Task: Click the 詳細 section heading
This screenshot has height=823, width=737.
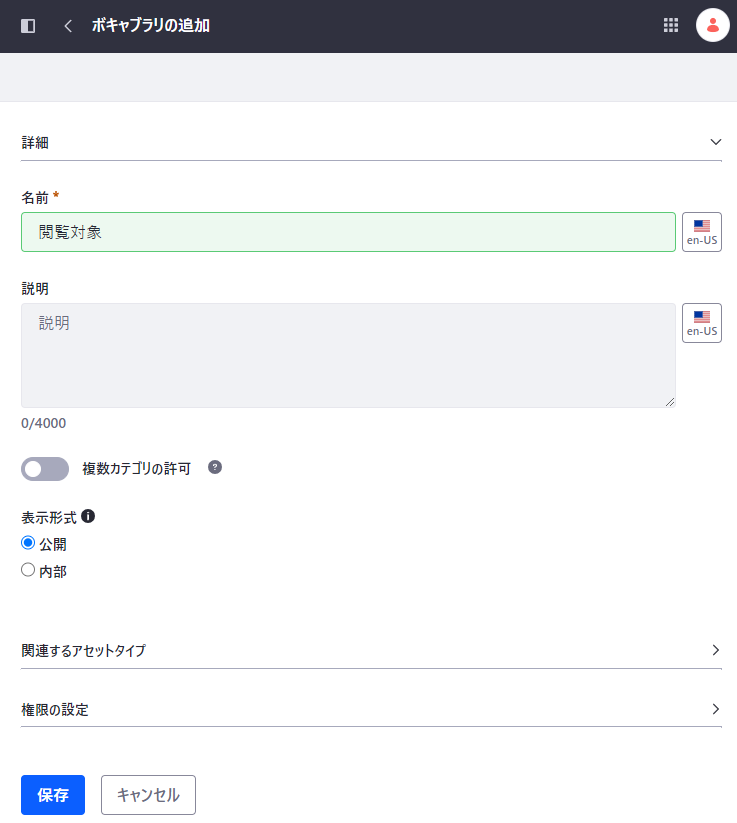Action: pyautogui.click(x=36, y=143)
